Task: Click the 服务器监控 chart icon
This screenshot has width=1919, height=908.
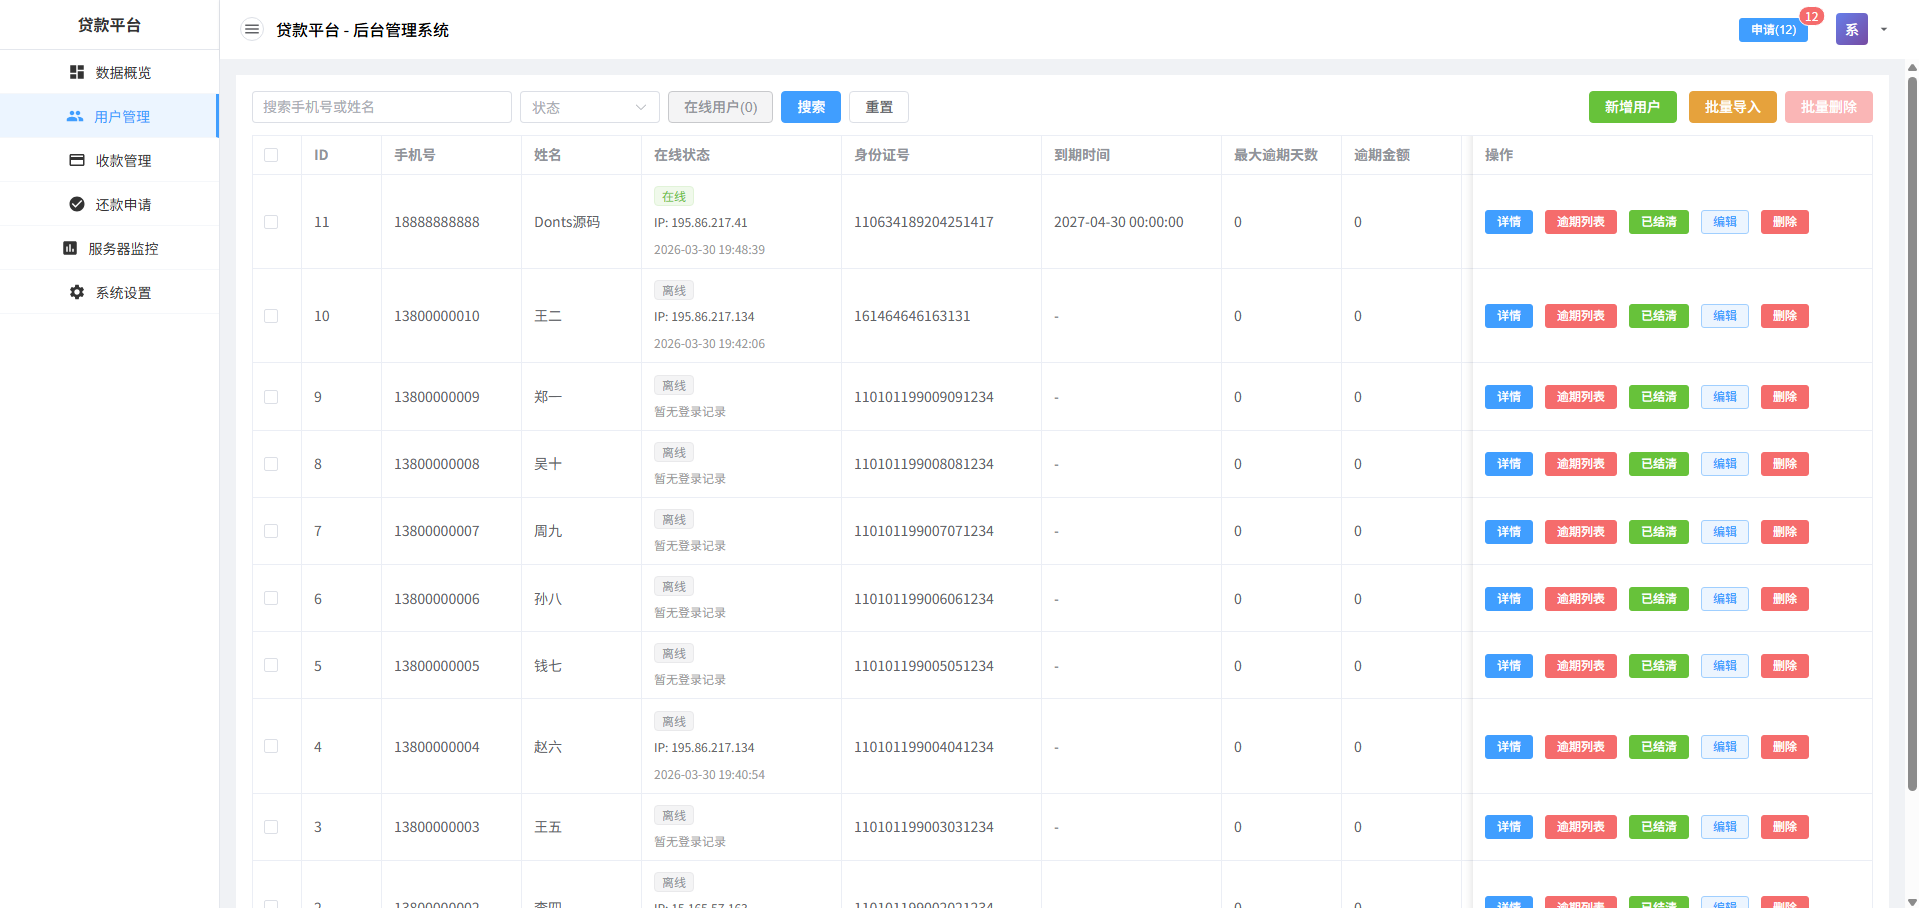Action: [70, 248]
